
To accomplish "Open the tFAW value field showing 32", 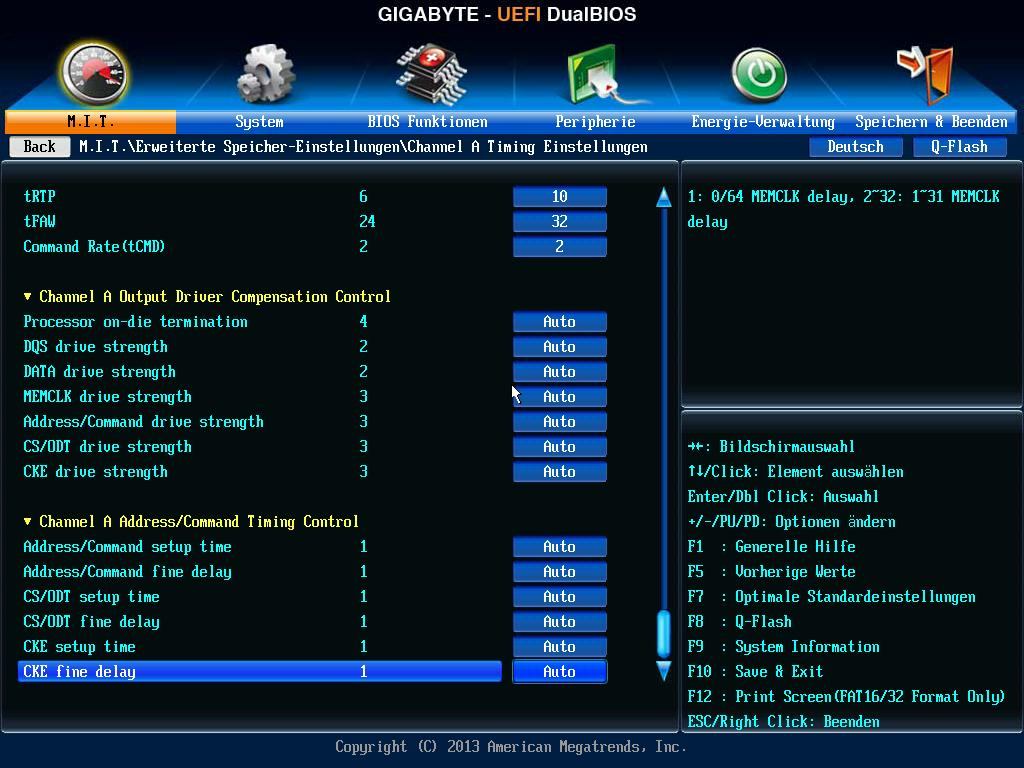I will (x=560, y=221).
